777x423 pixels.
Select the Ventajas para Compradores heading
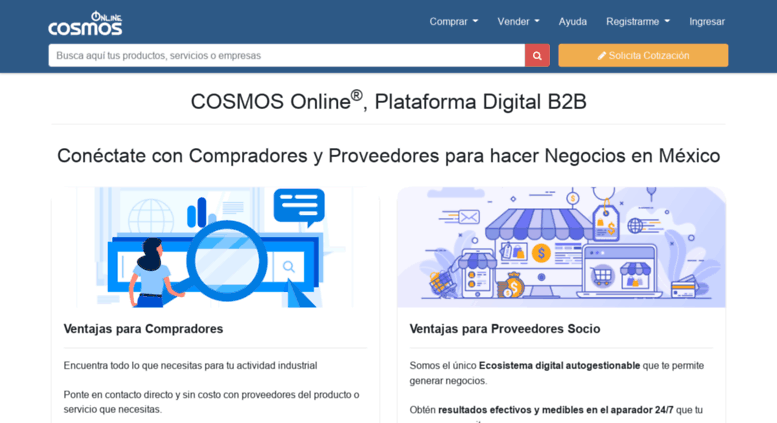pyautogui.click(x=143, y=329)
